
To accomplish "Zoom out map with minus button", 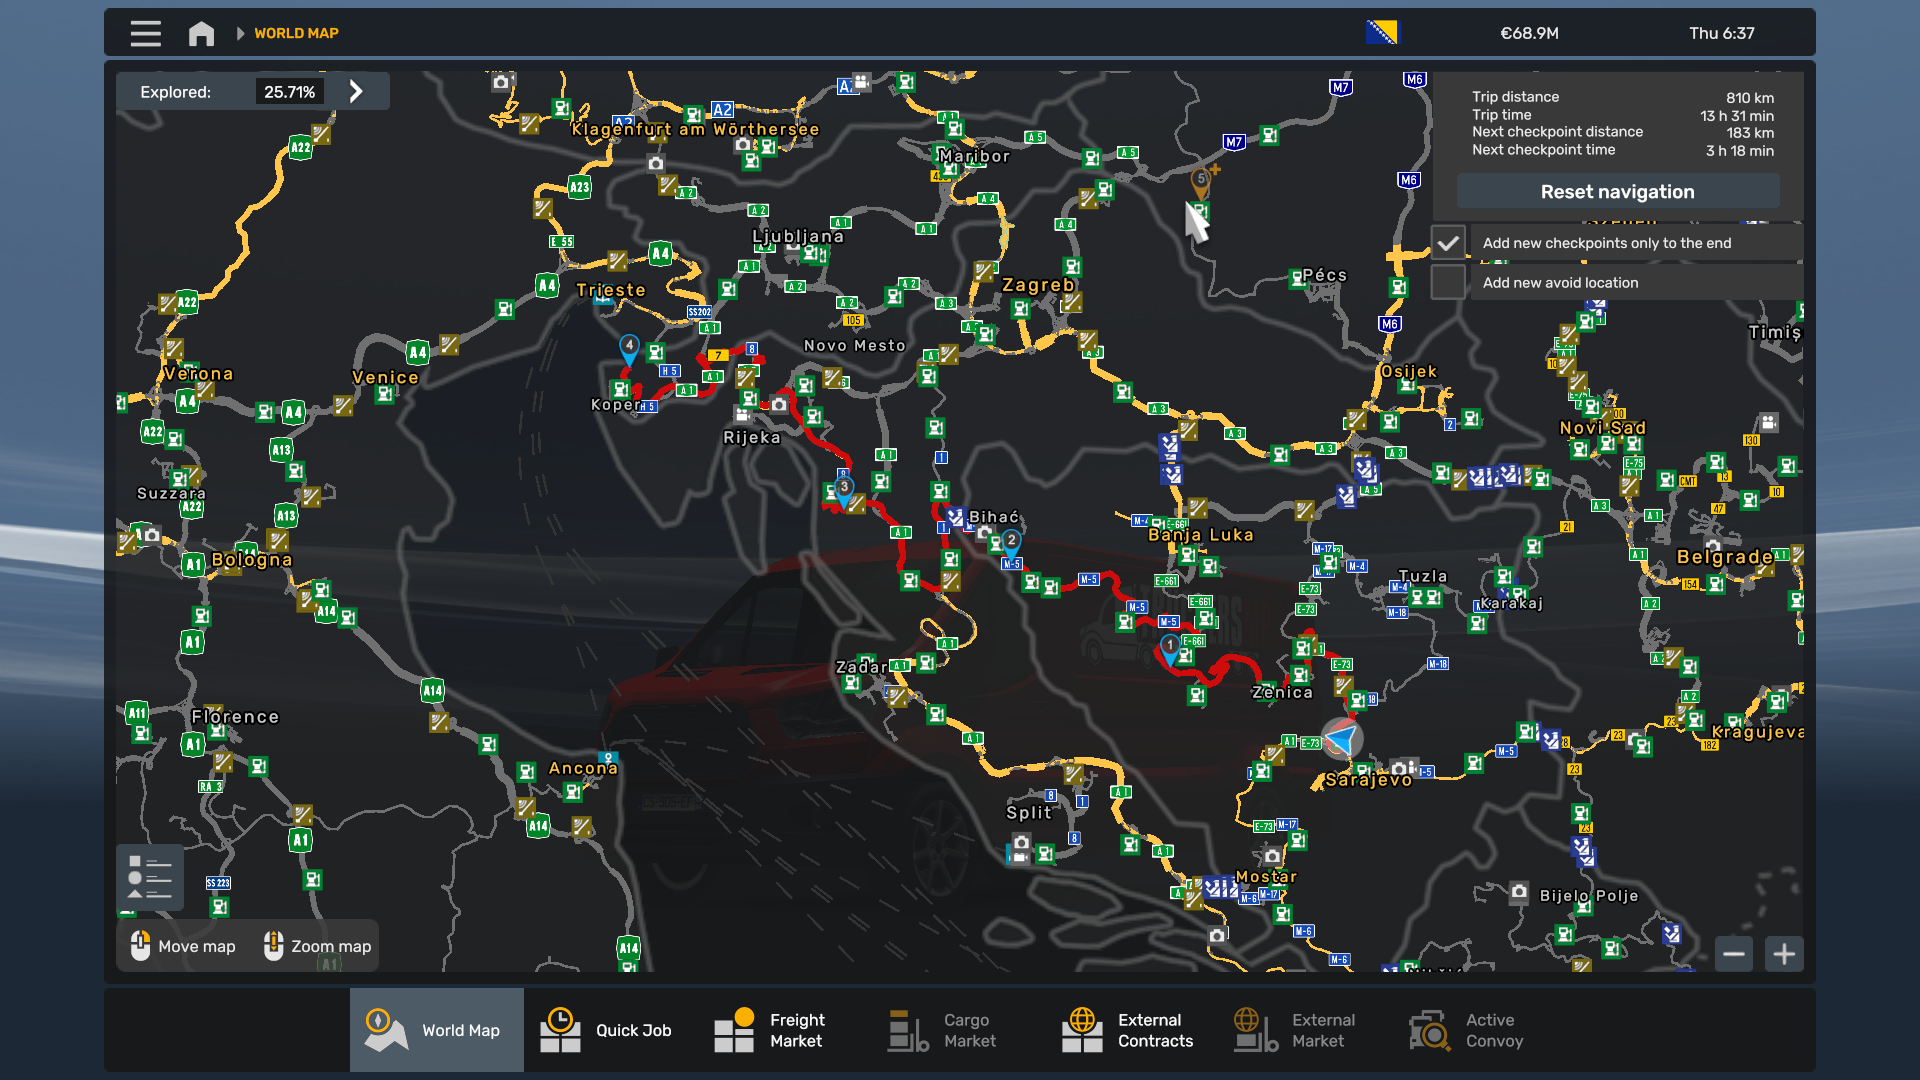I will [x=1734, y=954].
